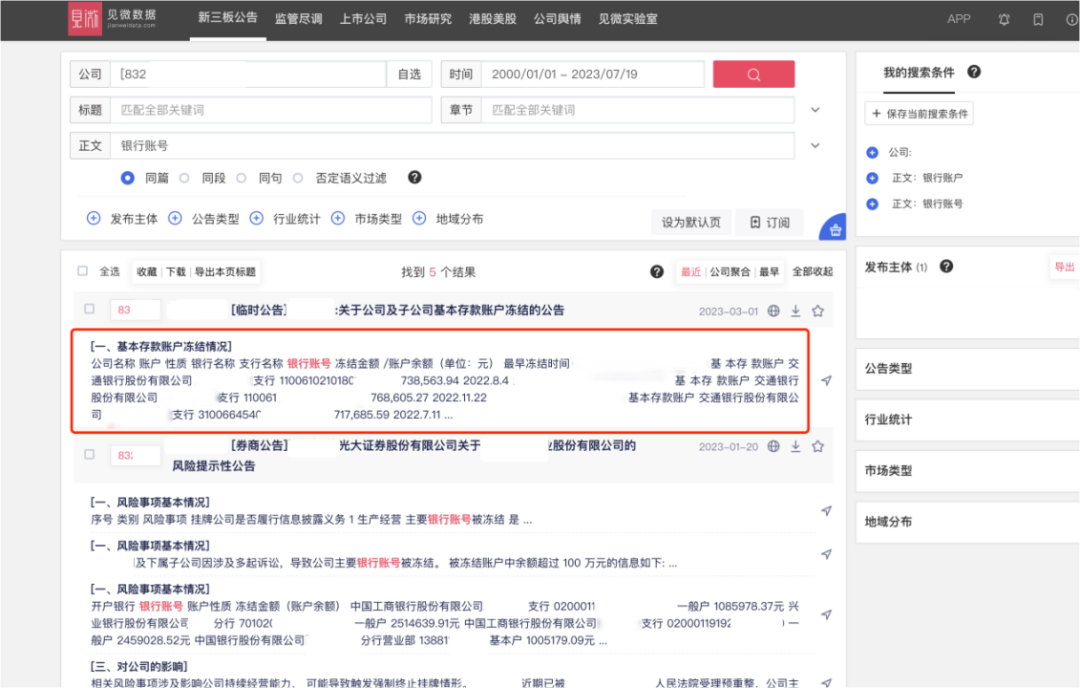Screen dimensions: 1080x688
Task: Download the 2023-01-20 announcement
Action: point(796,446)
